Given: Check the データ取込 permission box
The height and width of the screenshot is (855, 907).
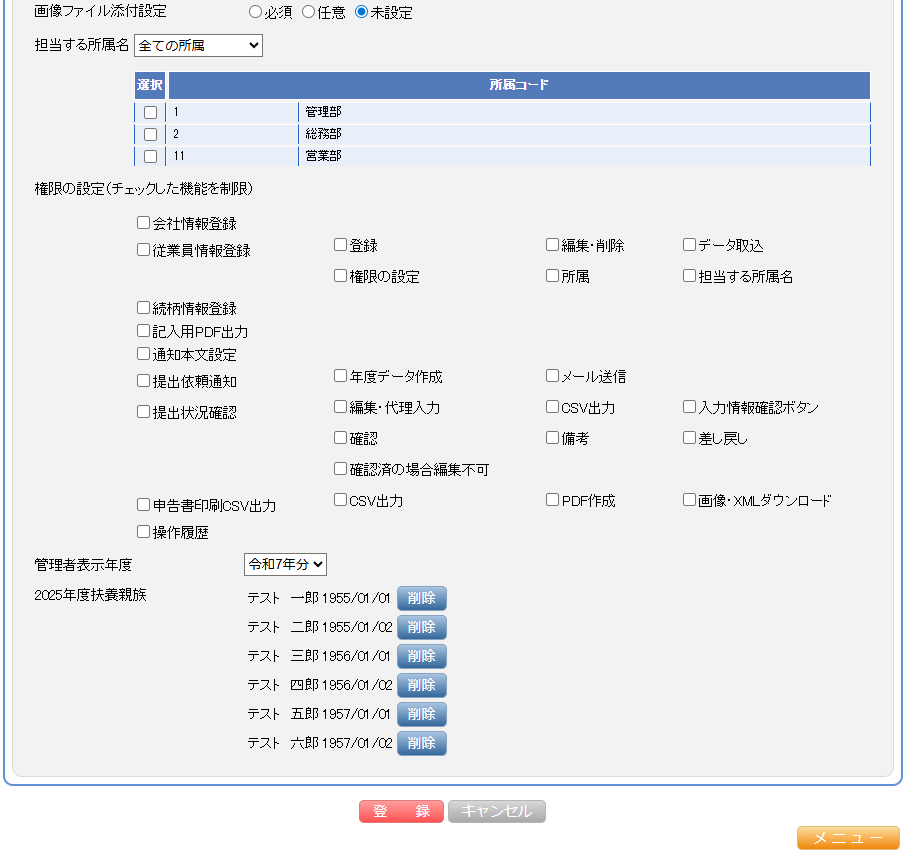Looking at the screenshot, I should 689,245.
